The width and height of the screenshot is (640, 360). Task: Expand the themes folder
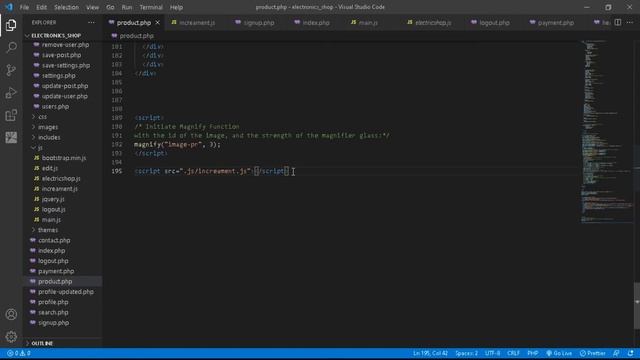[48, 230]
